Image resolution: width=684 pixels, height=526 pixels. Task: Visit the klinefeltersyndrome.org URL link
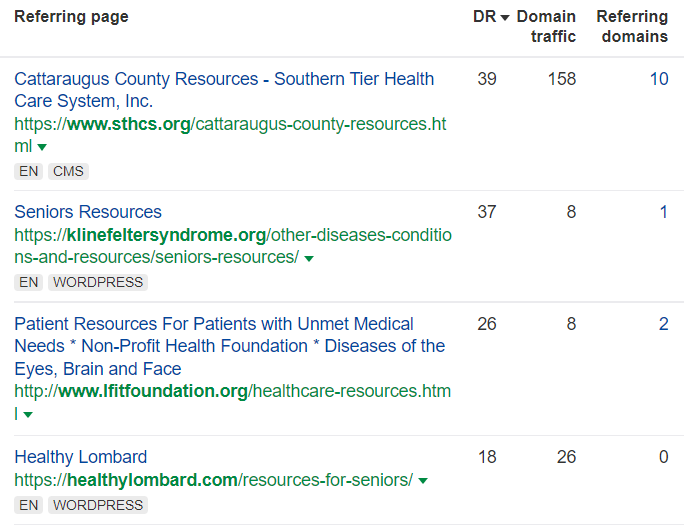coord(232,235)
